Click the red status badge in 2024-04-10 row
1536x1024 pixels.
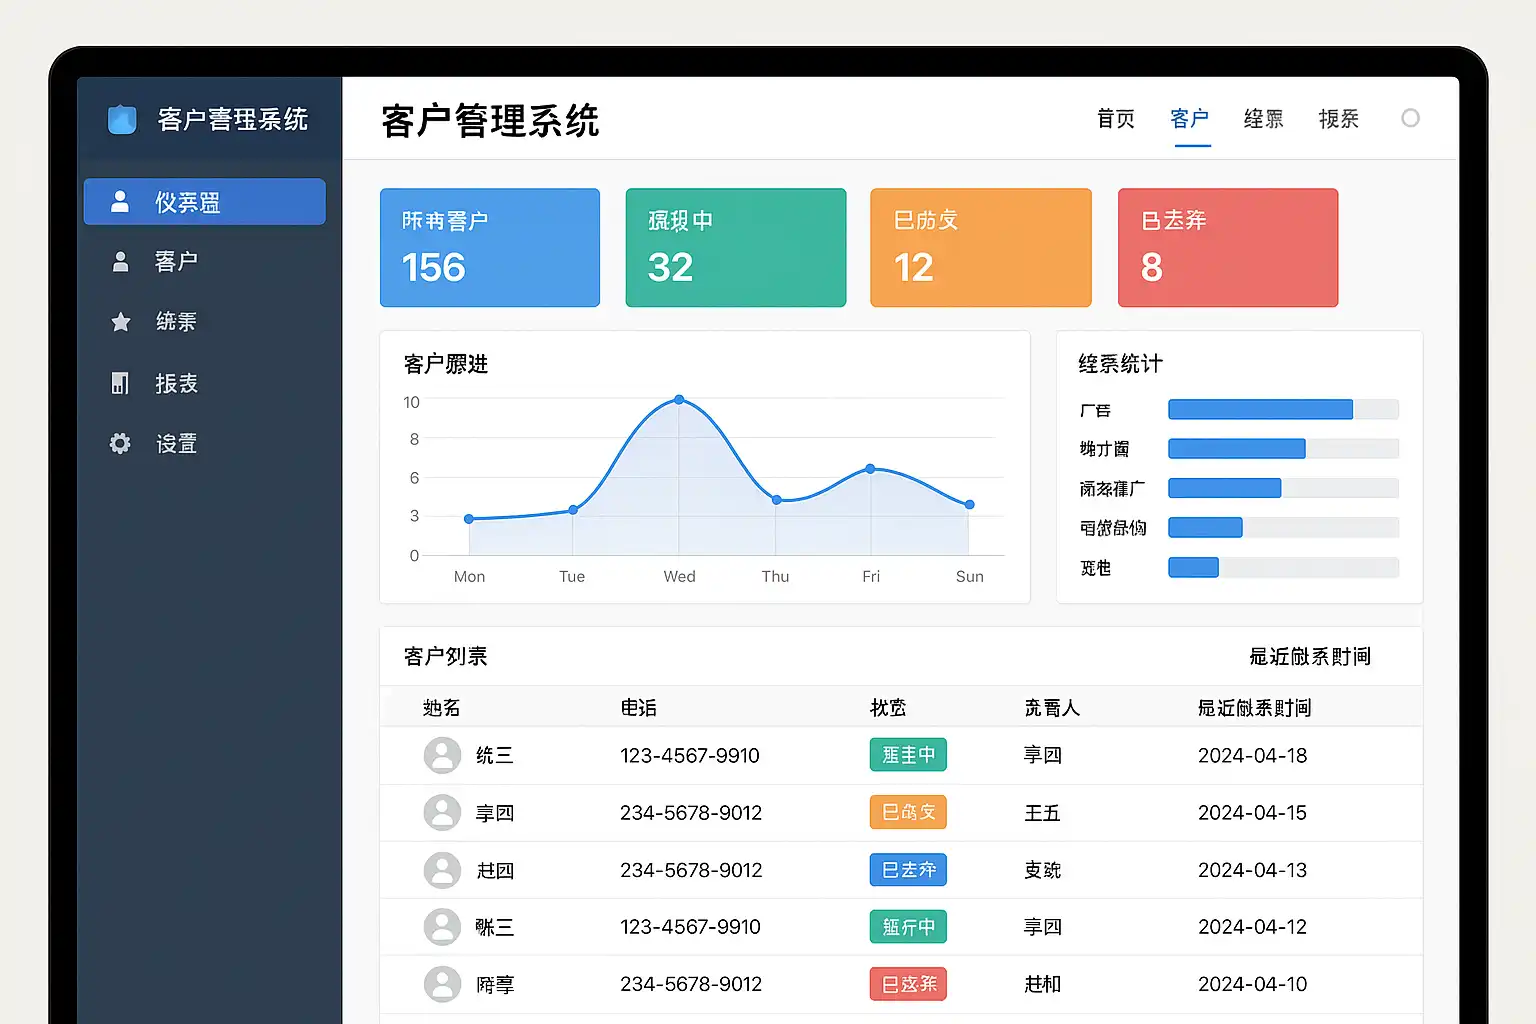(x=908, y=984)
